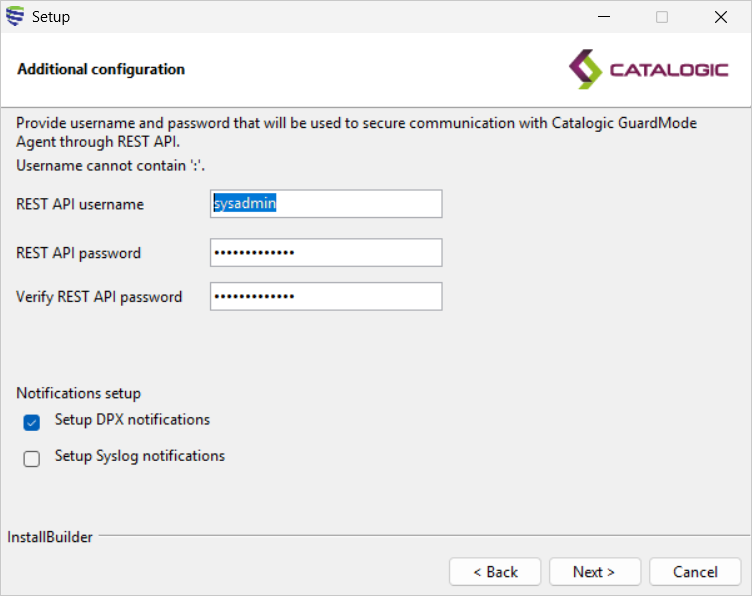752x596 pixels.
Task: Click the greyed-out maximize window button
Action: pos(662,17)
